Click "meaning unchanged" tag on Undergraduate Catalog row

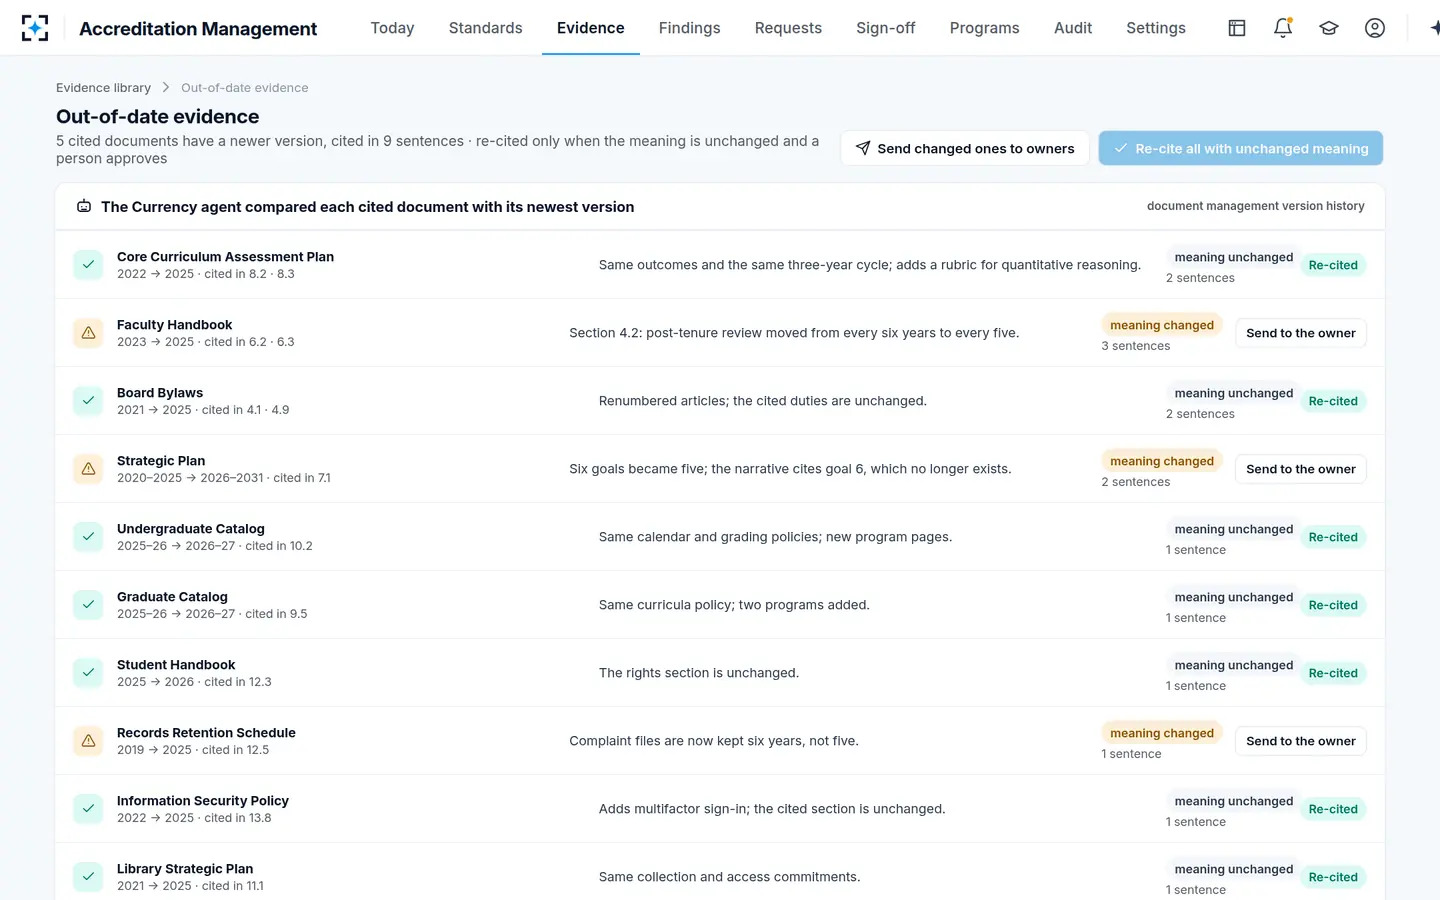tap(1234, 529)
